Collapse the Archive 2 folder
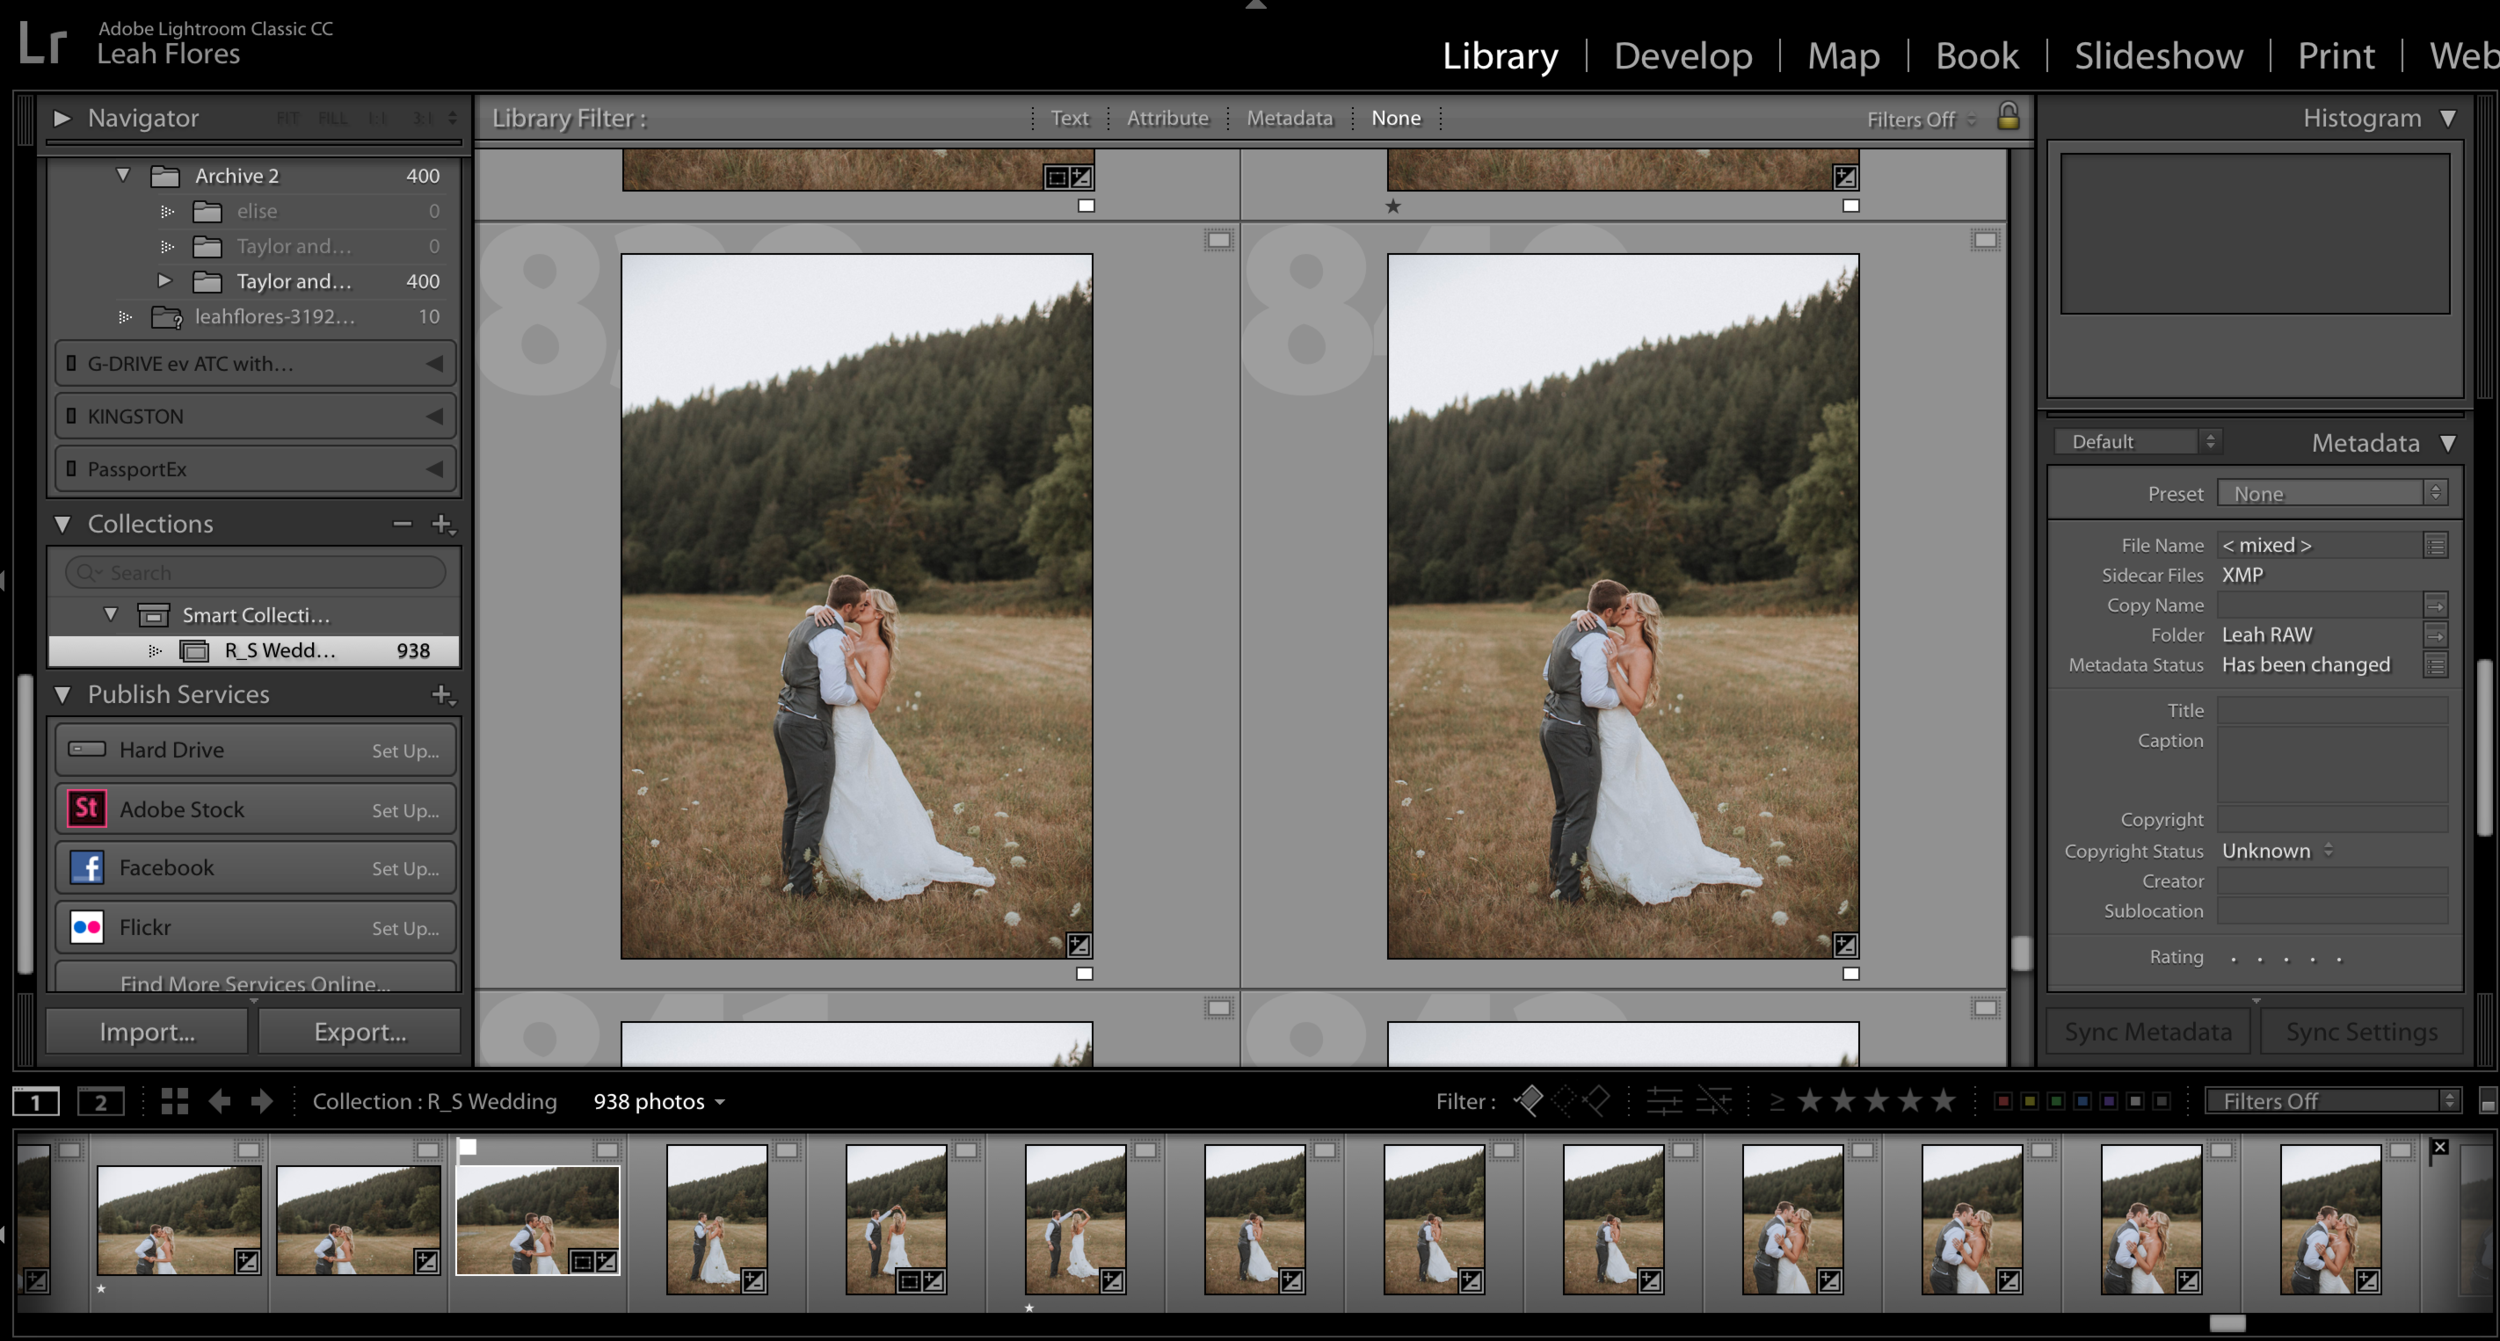2500x1341 pixels. coord(123,175)
